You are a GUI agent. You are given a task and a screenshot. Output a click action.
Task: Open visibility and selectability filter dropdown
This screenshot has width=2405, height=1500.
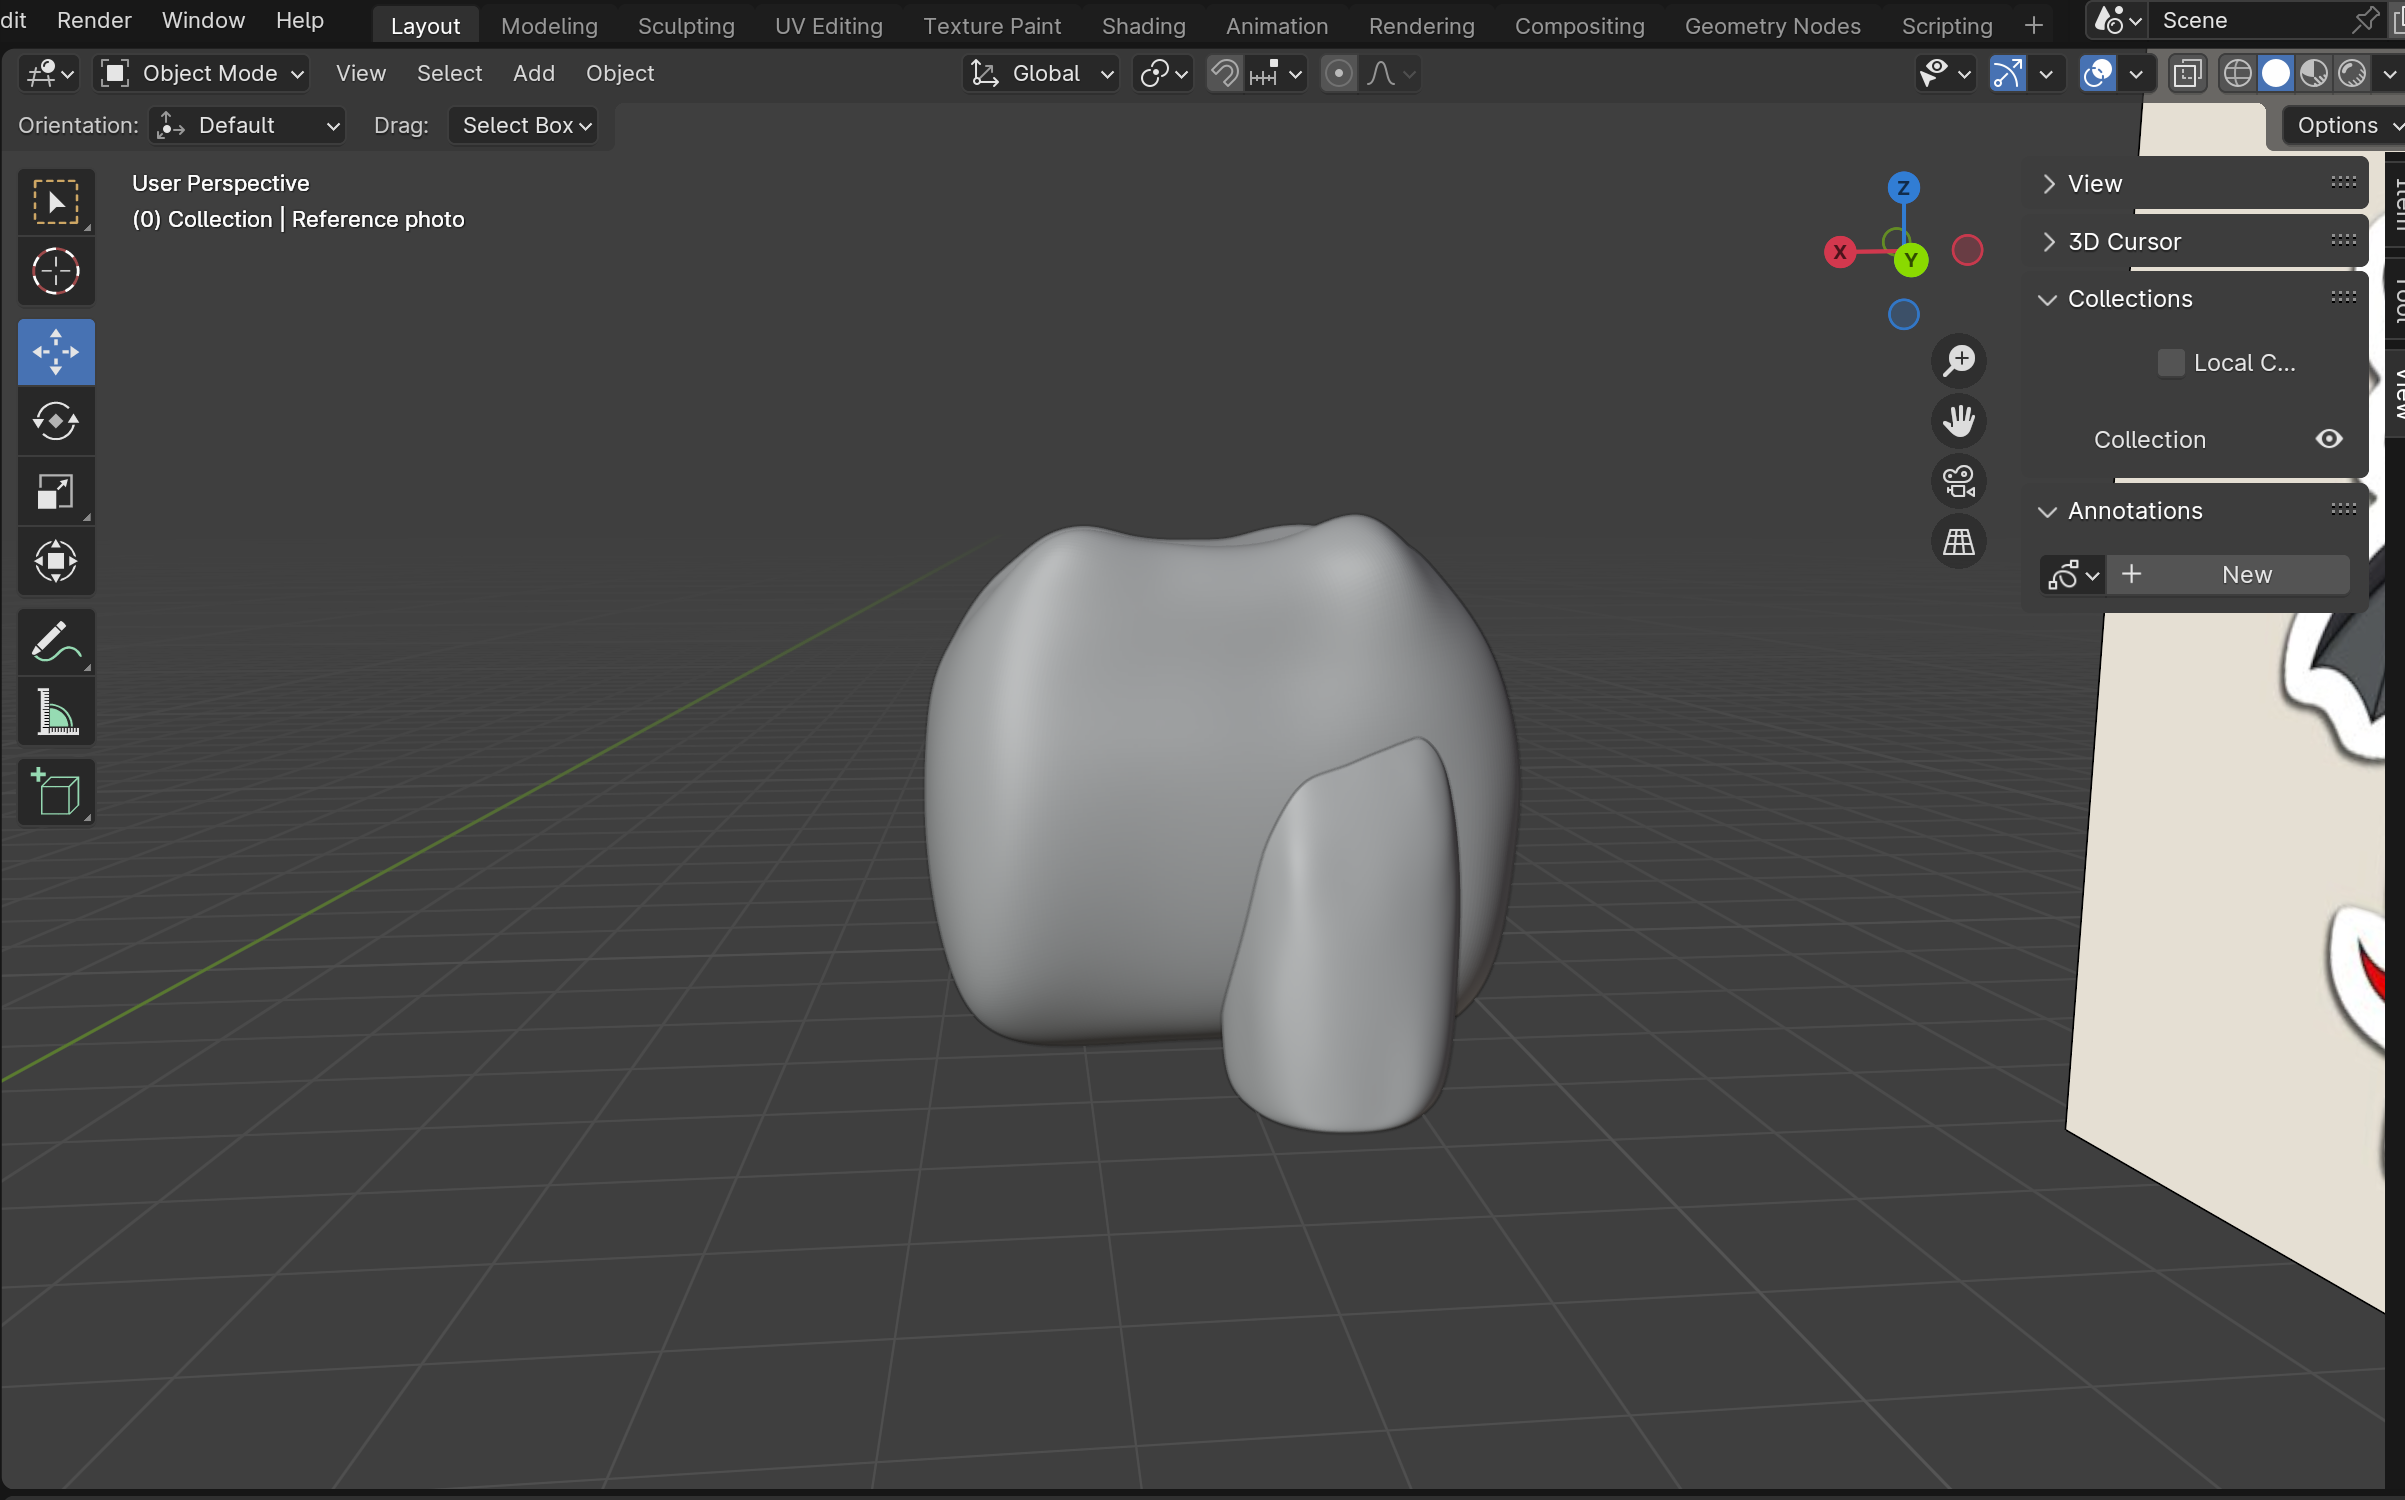coord(1945,73)
